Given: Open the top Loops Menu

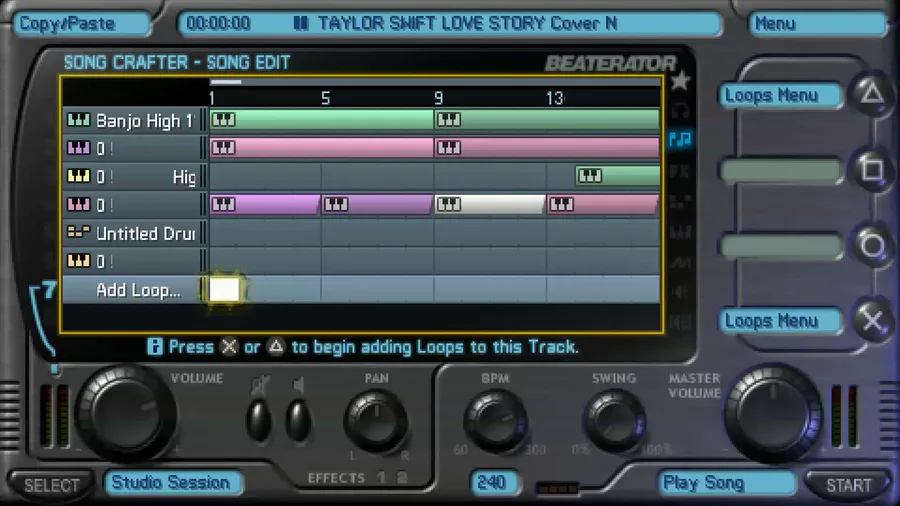Looking at the screenshot, I should pyautogui.click(x=780, y=95).
